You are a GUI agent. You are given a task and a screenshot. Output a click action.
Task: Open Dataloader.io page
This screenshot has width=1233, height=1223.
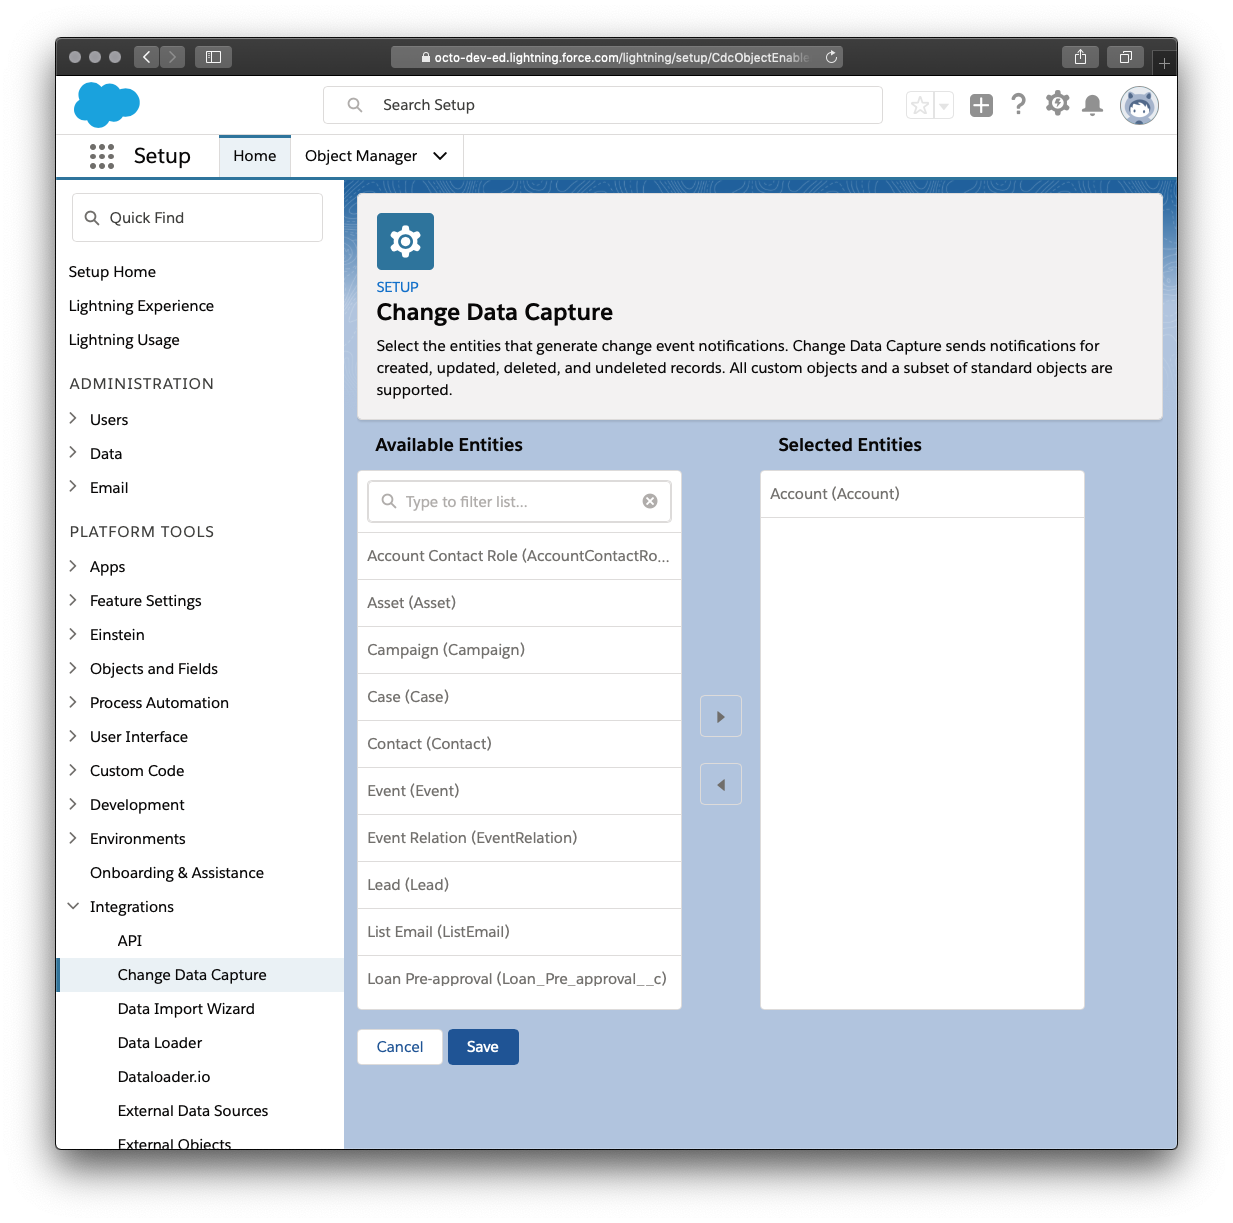coord(164,1077)
